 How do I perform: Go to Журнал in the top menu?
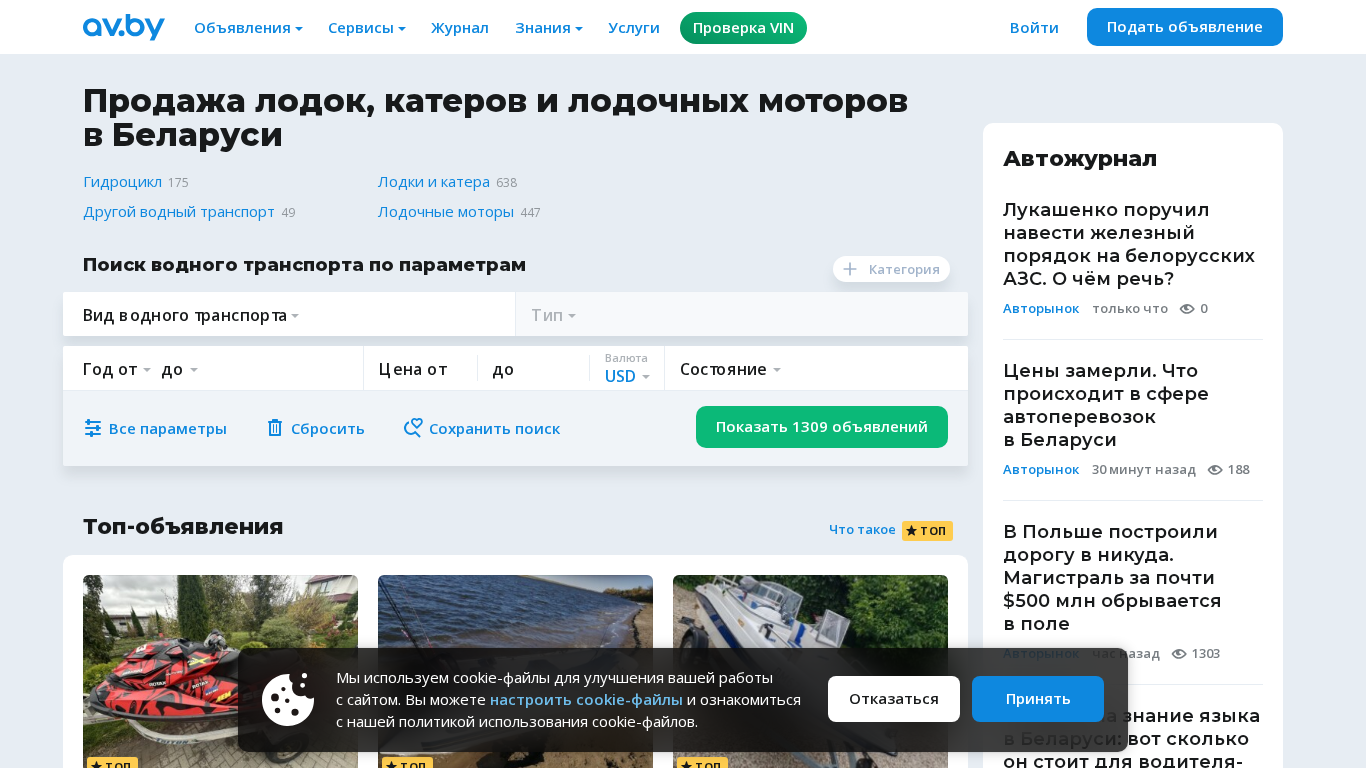point(460,28)
